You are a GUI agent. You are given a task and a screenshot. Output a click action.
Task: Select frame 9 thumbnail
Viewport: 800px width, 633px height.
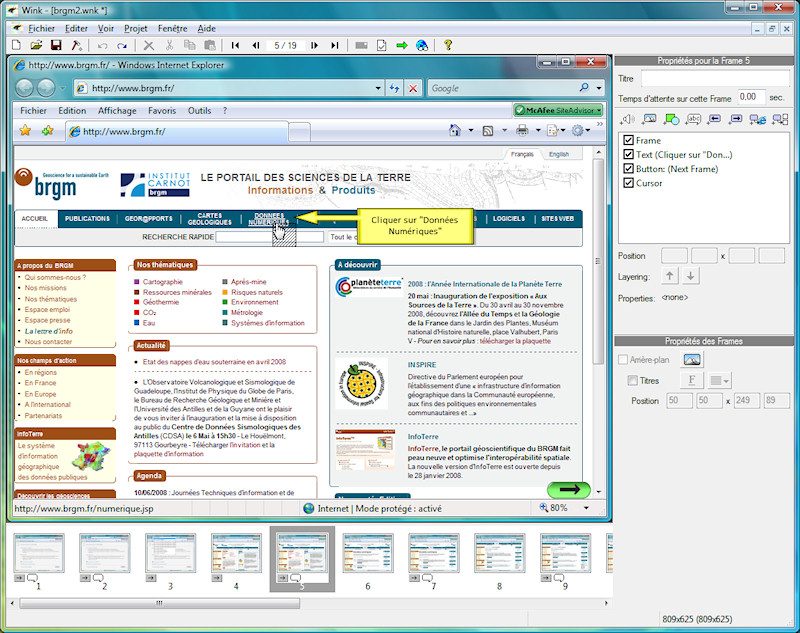coord(565,553)
